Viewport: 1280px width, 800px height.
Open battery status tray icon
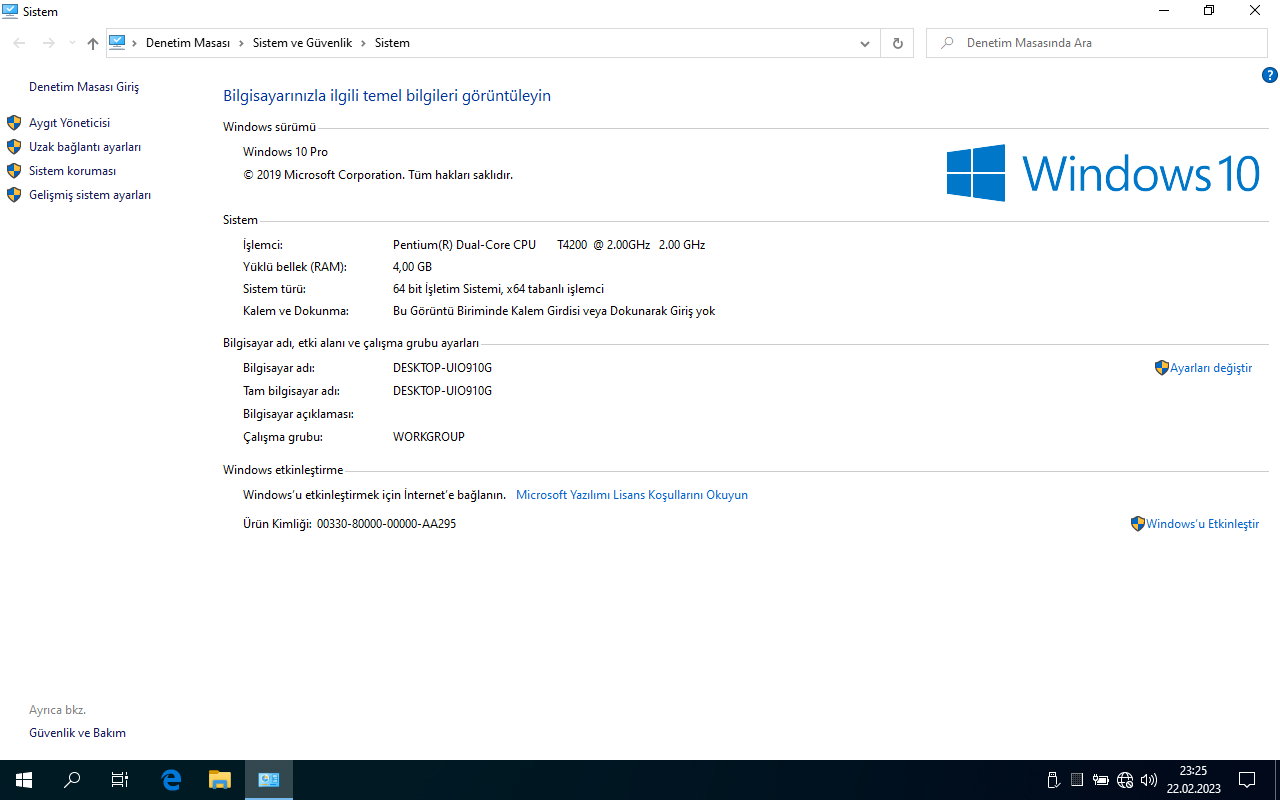pyautogui.click(x=1101, y=780)
